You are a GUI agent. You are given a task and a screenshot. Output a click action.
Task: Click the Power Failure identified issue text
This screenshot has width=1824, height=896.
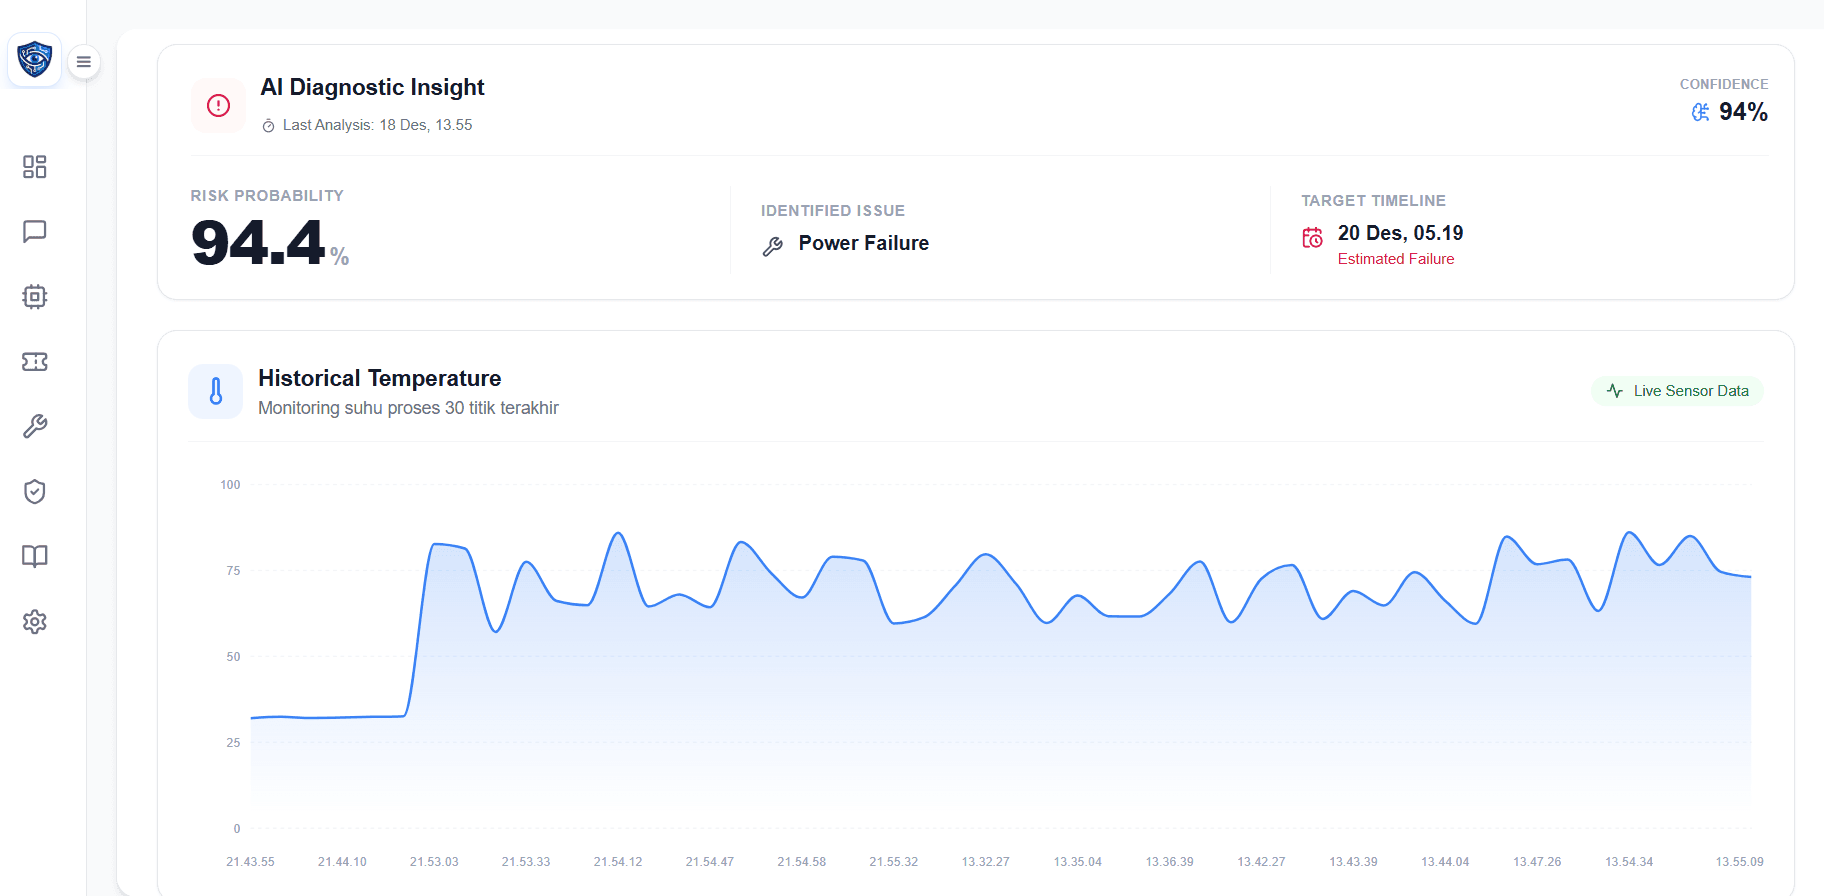[x=863, y=244]
